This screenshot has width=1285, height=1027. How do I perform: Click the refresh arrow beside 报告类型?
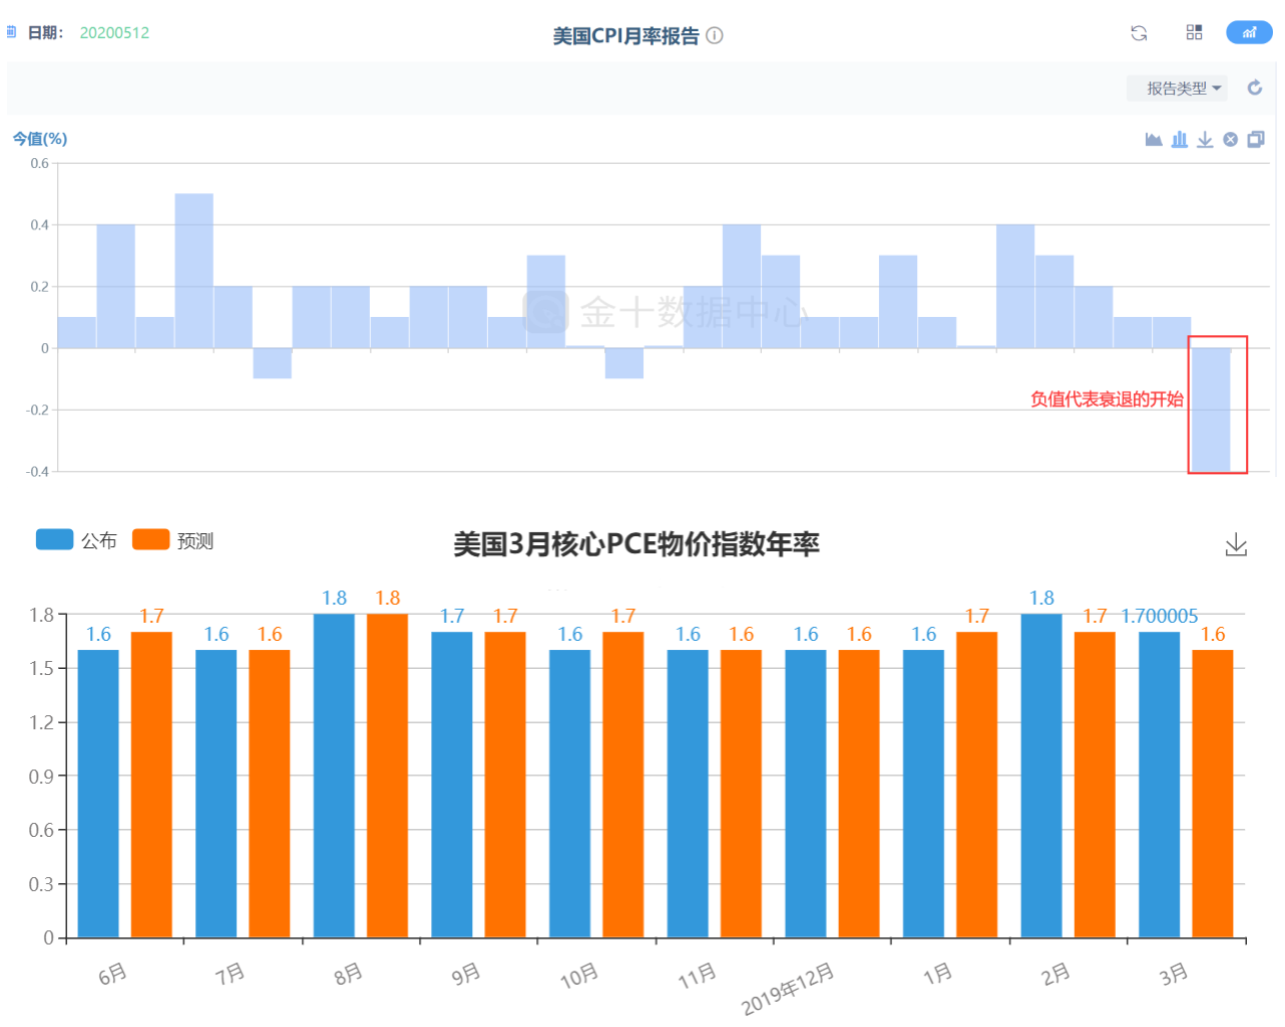[x=1255, y=88]
